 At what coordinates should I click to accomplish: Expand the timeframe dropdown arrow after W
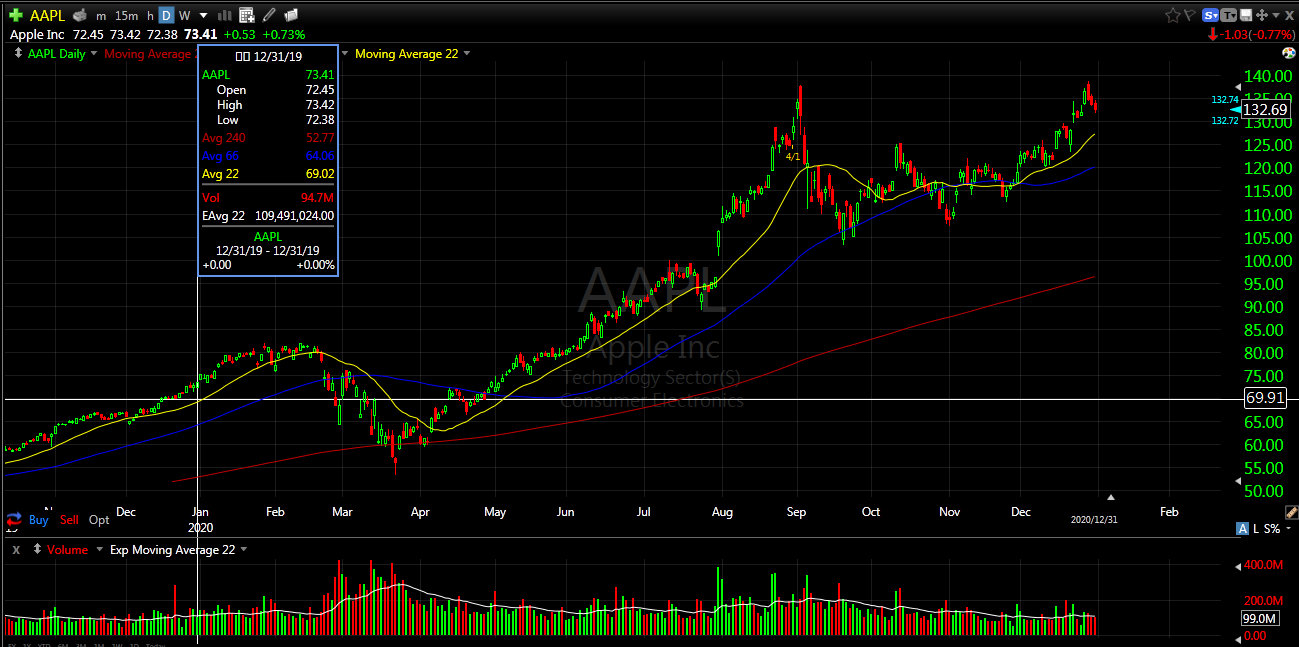point(204,16)
